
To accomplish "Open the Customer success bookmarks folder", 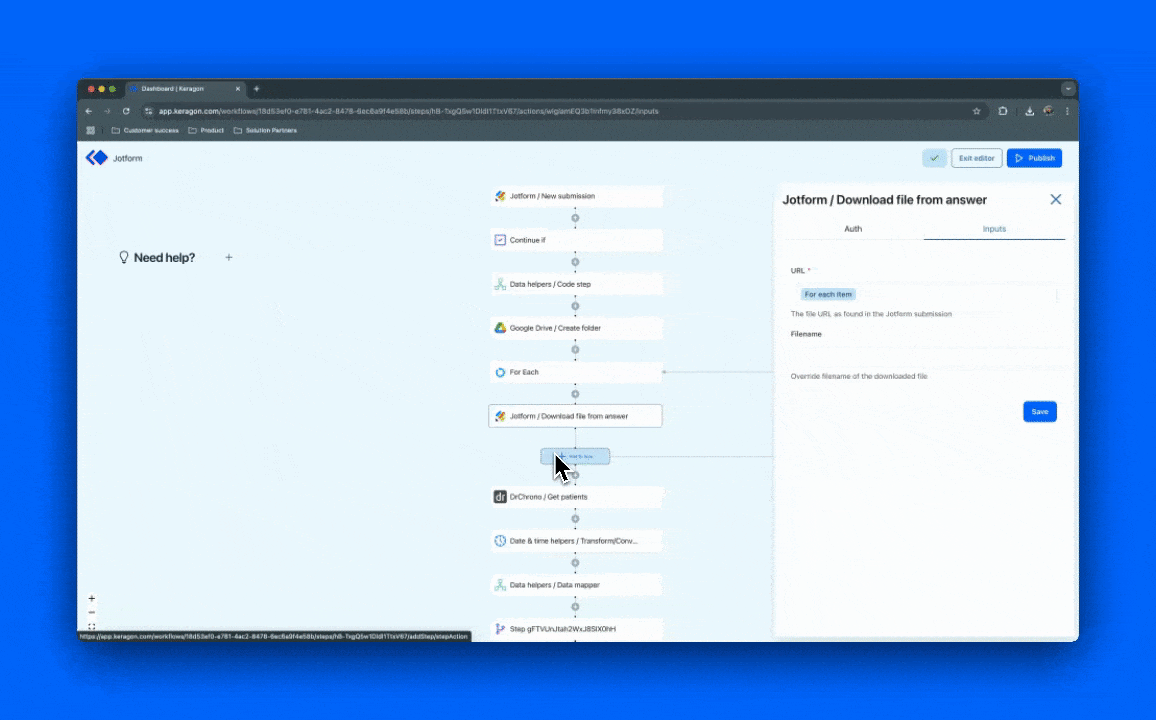I will tap(145, 130).
